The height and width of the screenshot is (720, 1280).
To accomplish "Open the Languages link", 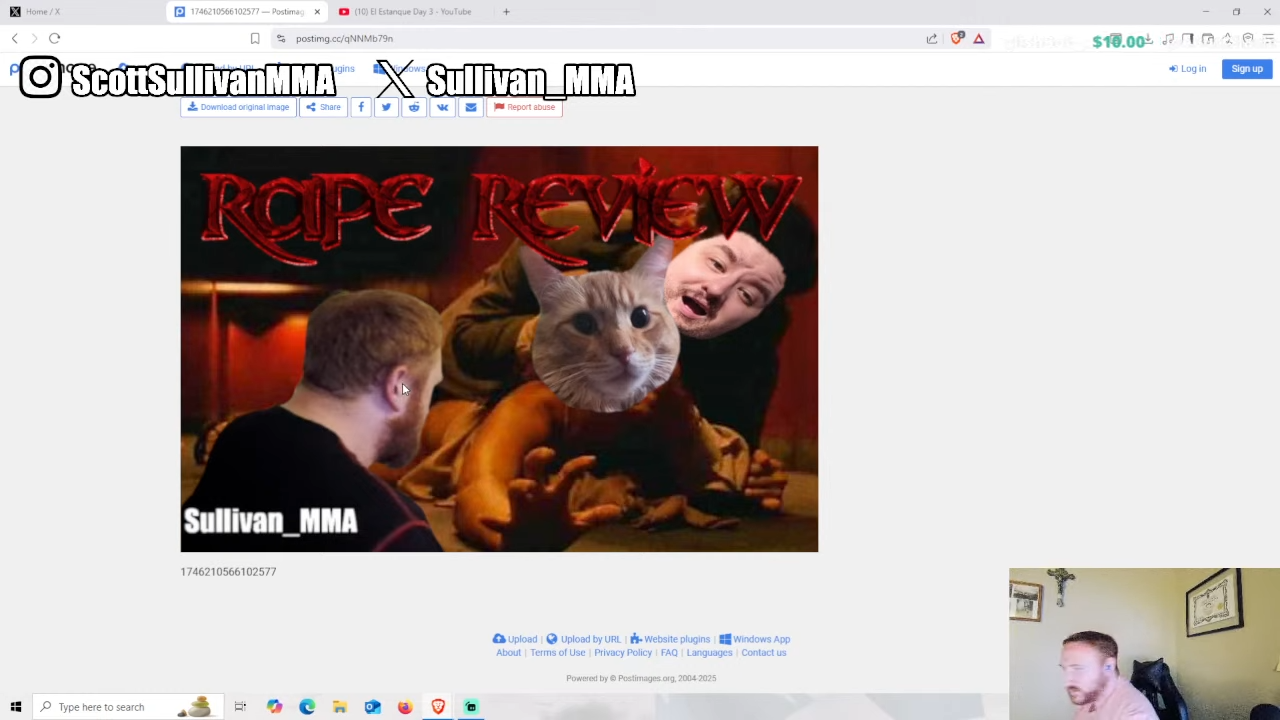I will pyautogui.click(x=709, y=653).
